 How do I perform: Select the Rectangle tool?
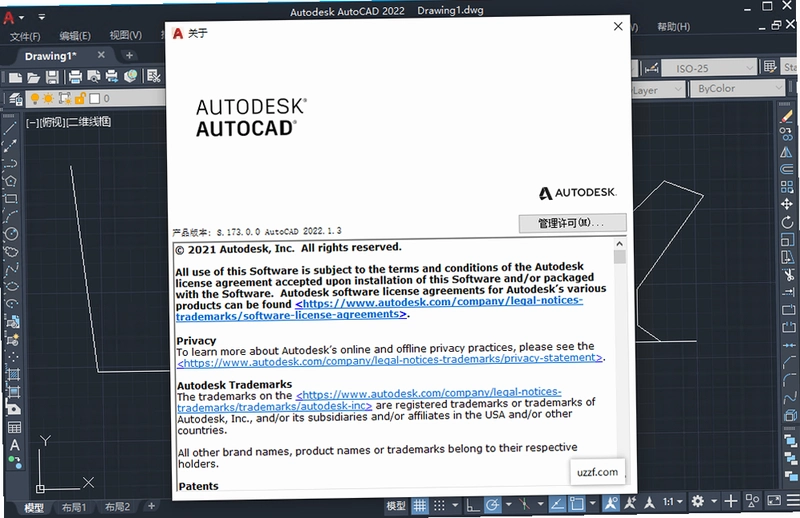coord(11,199)
